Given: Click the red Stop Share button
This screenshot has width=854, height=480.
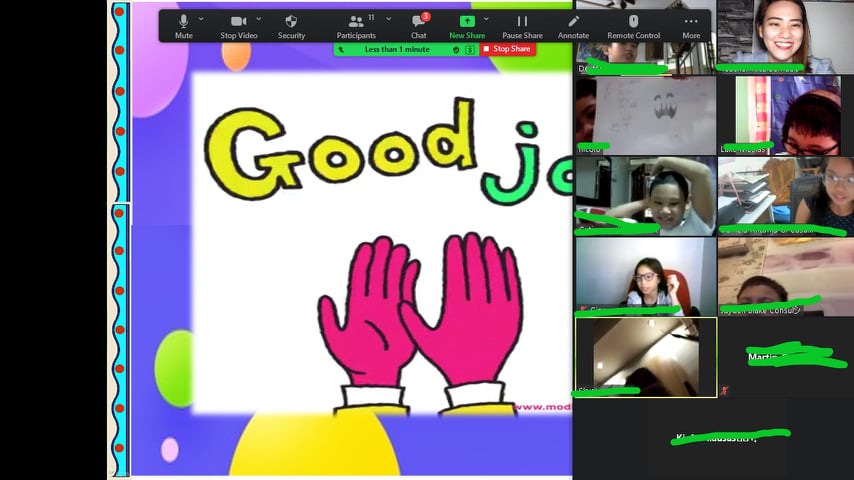Looking at the screenshot, I should [507, 49].
